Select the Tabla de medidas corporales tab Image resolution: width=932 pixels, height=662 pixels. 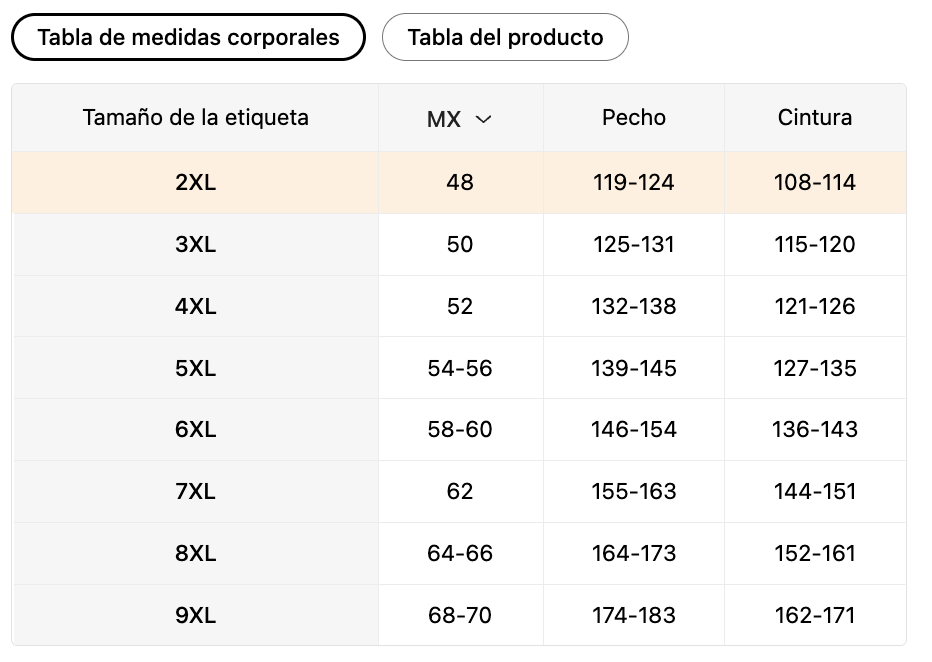(188, 37)
